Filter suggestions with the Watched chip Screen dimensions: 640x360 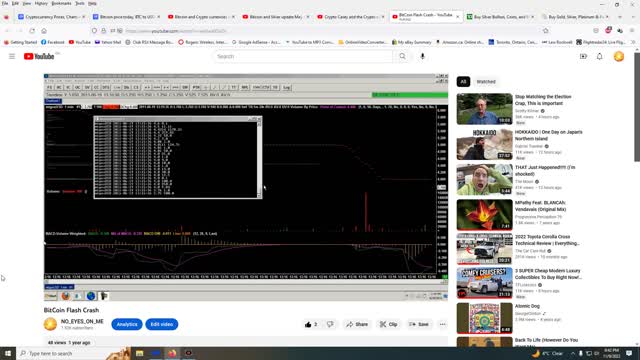tap(486, 82)
